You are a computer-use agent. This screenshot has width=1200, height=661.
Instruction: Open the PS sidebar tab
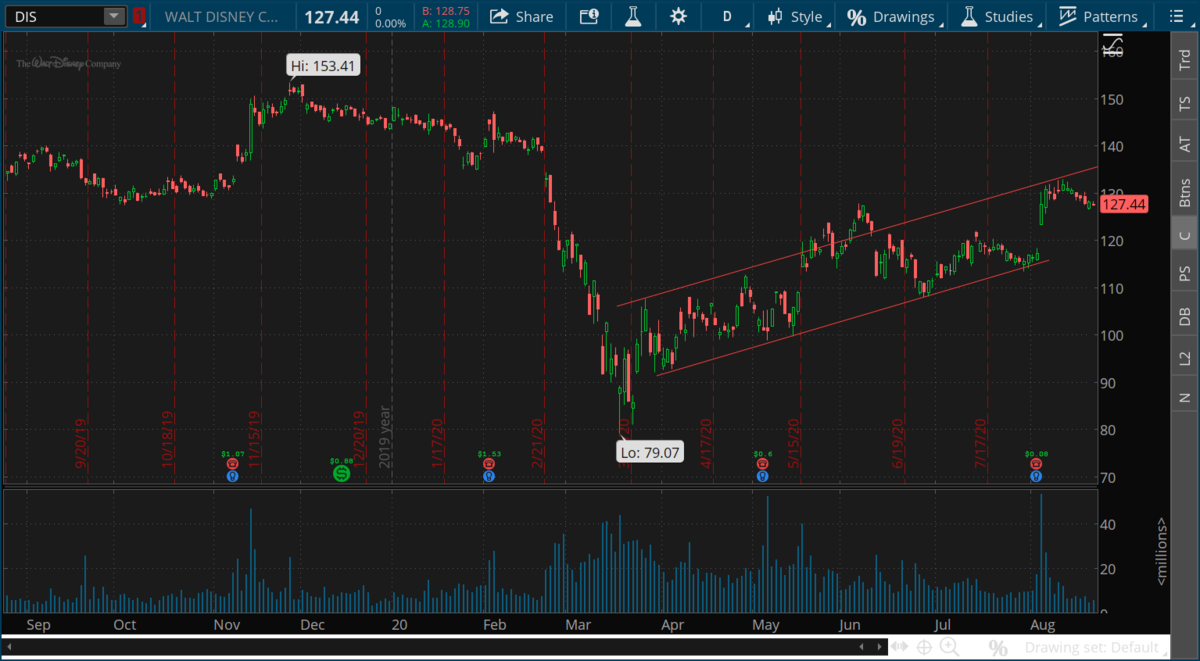(1185, 273)
